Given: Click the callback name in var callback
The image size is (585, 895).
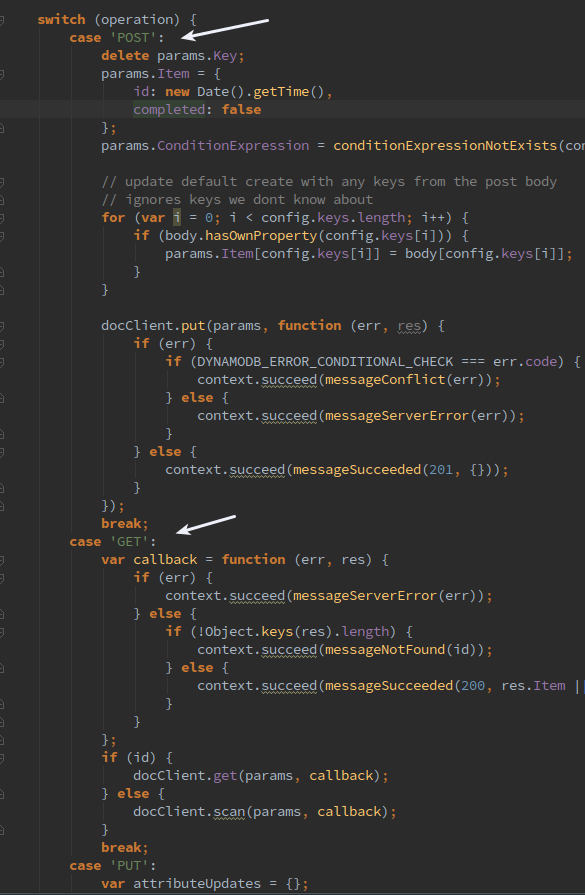Looking at the screenshot, I should tap(165, 560).
